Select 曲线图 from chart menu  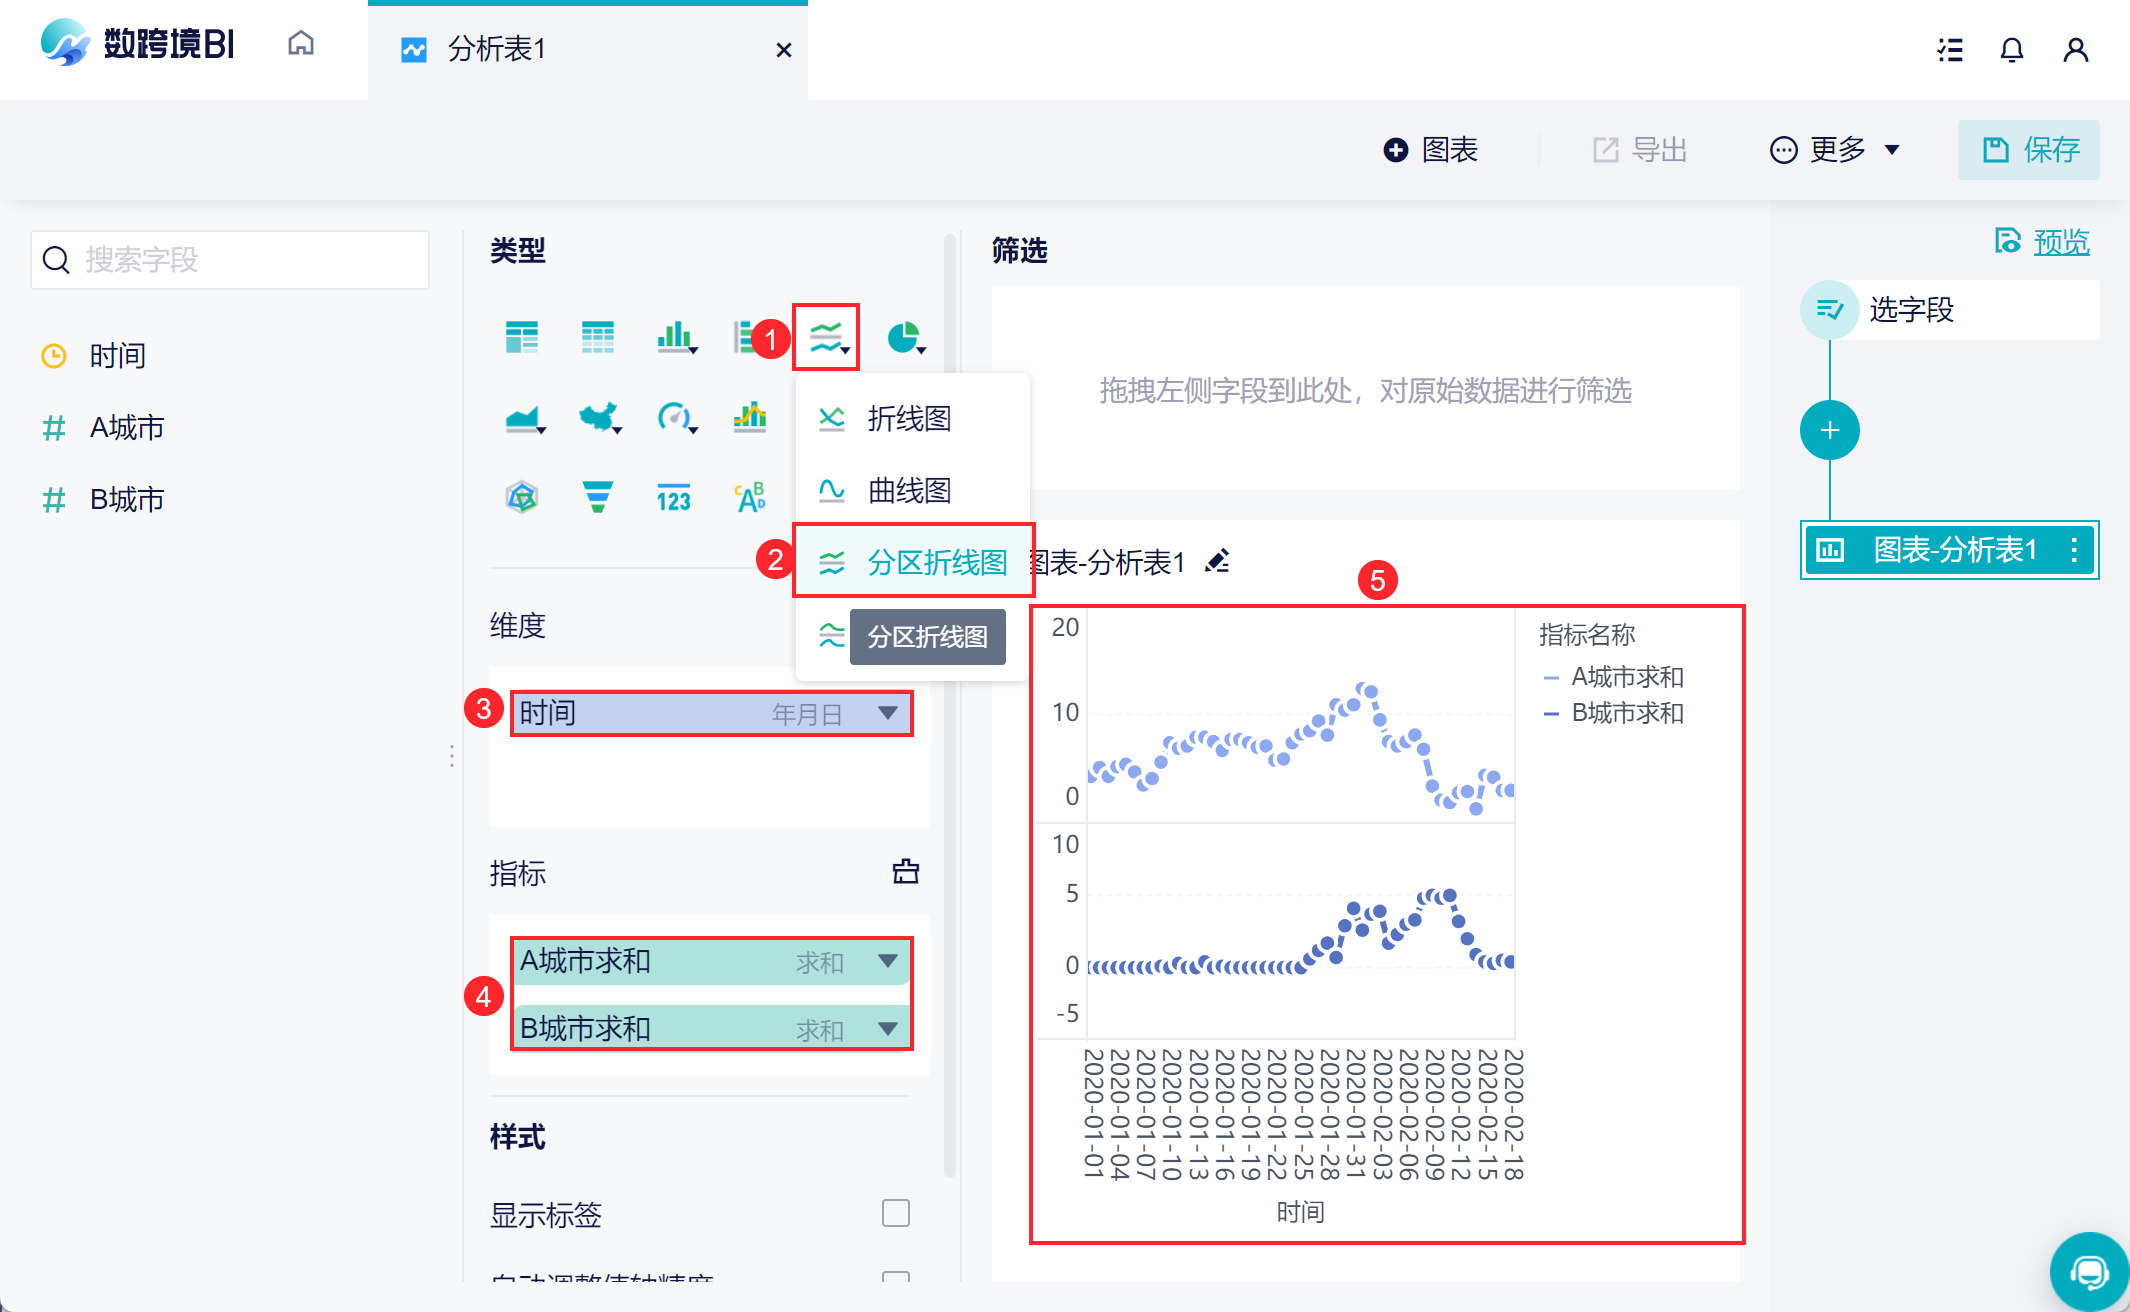[x=908, y=490]
